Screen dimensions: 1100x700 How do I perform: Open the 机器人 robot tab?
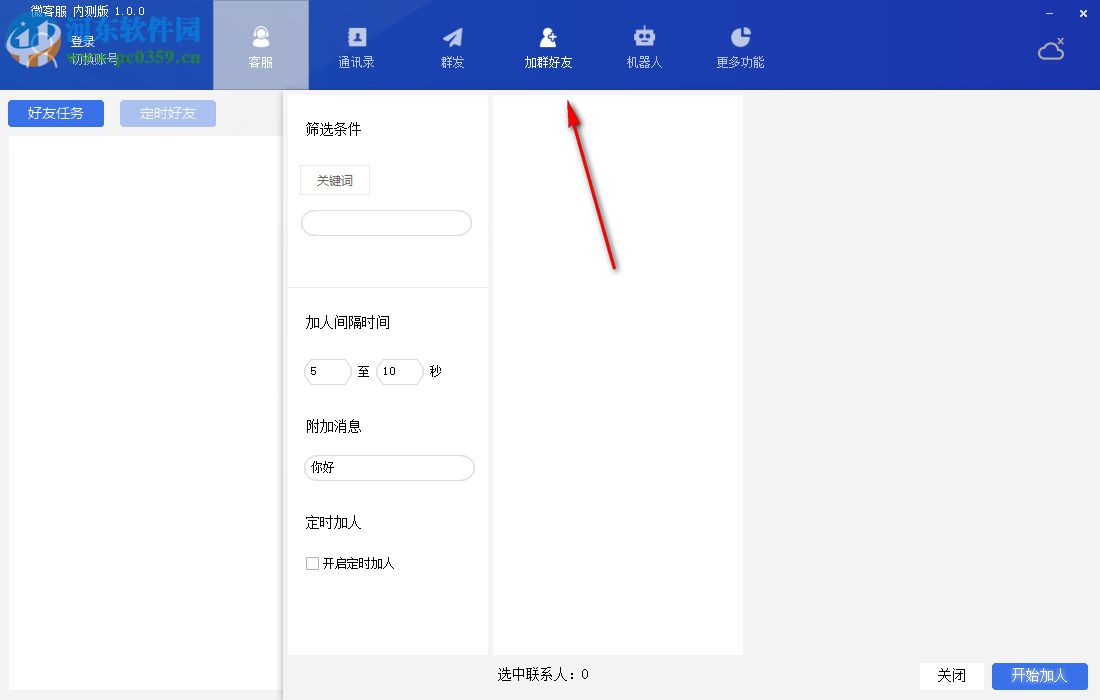[x=644, y=46]
